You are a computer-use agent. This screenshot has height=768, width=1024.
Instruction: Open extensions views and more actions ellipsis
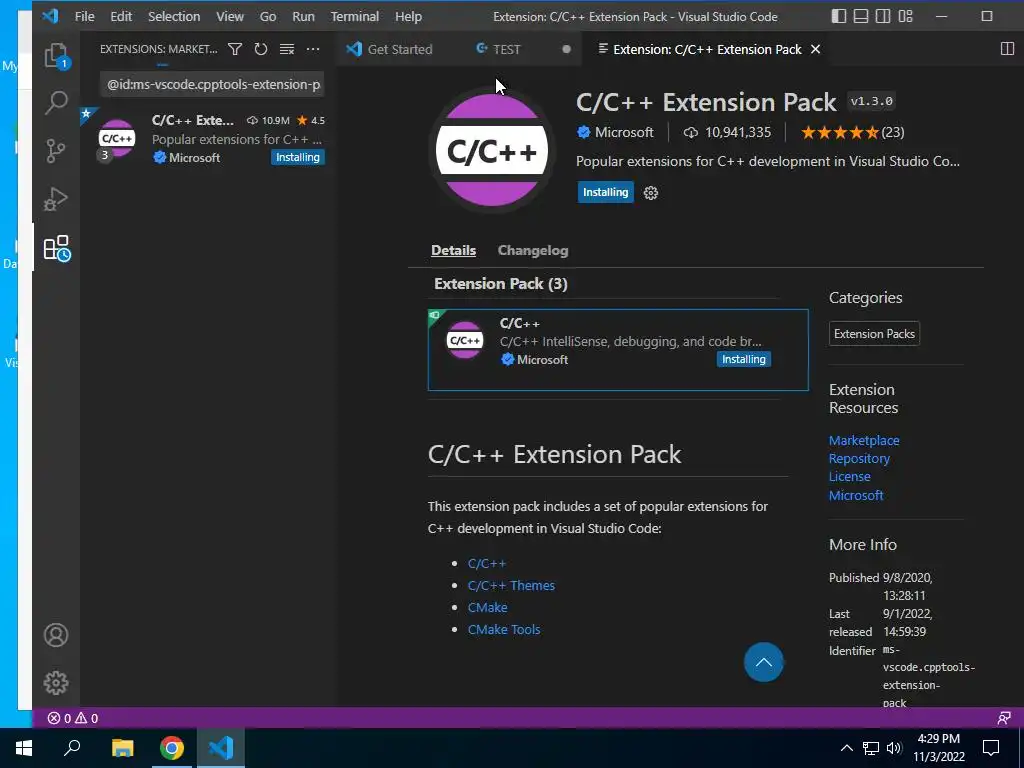click(313, 49)
